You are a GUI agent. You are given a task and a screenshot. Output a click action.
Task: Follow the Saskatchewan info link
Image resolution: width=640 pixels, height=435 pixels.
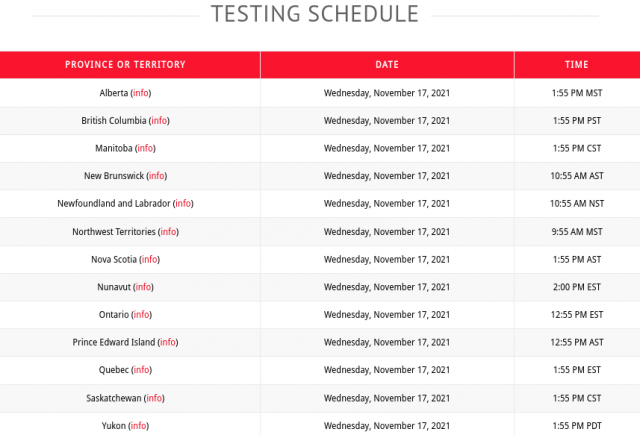154,398
